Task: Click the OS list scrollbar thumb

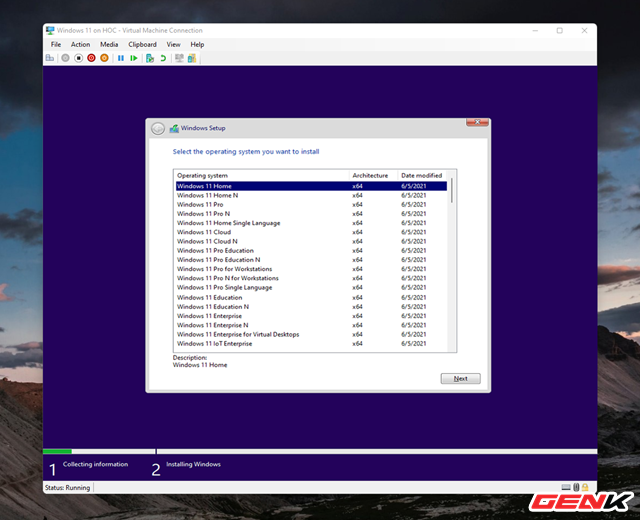Action: pos(452,190)
